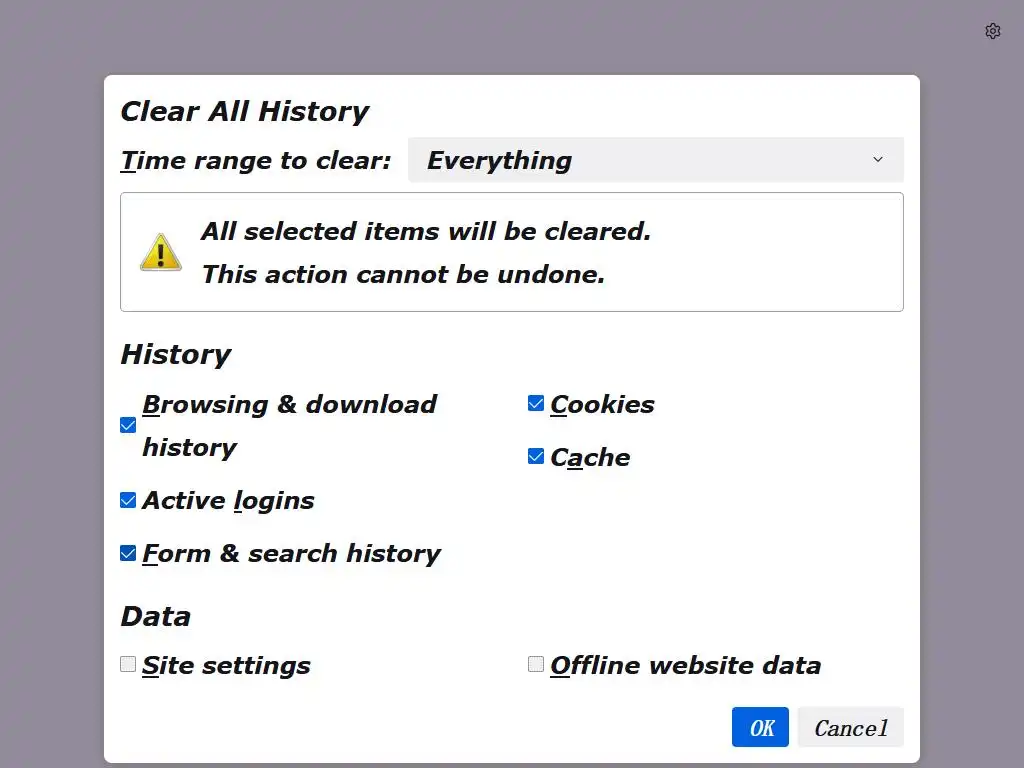Image resolution: width=1024 pixels, height=768 pixels.
Task: Uncheck the Active logins checkbox
Action: (x=128, y=500)
